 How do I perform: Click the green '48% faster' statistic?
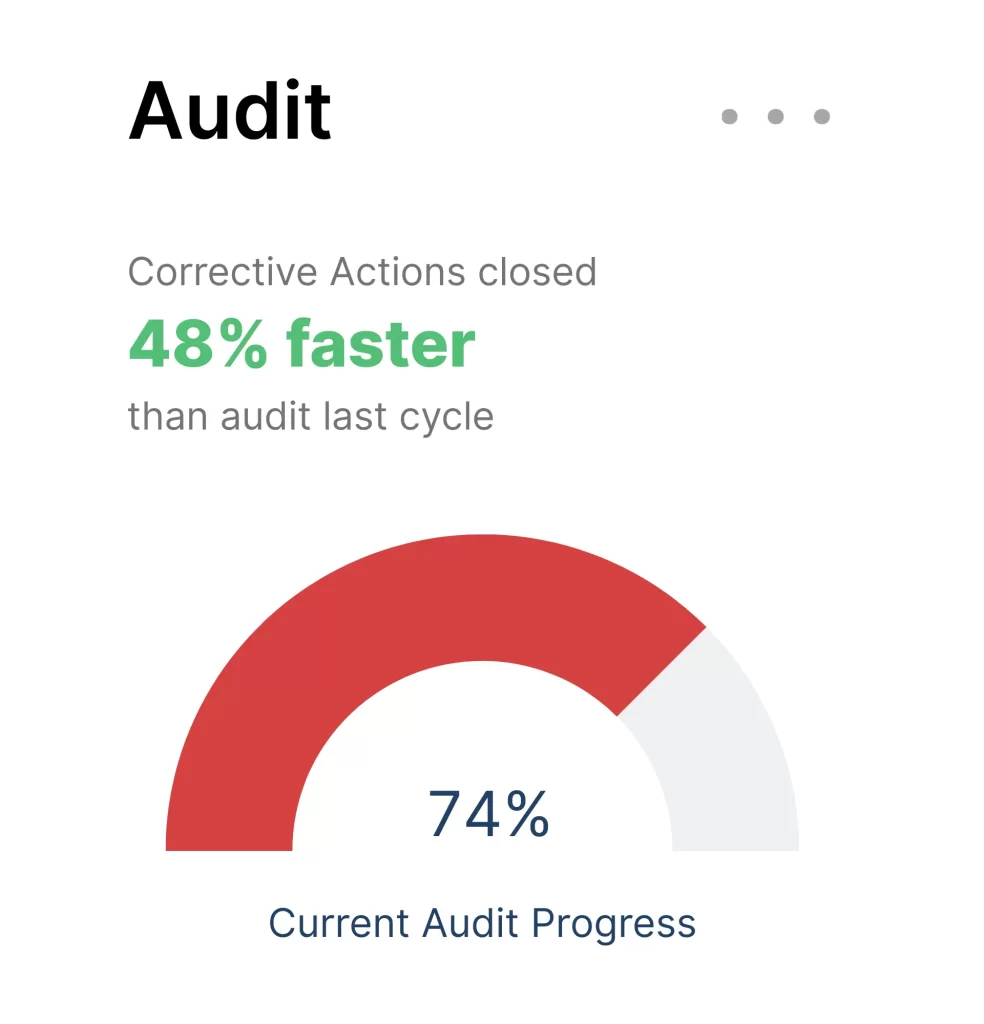(x=302, y=344)
